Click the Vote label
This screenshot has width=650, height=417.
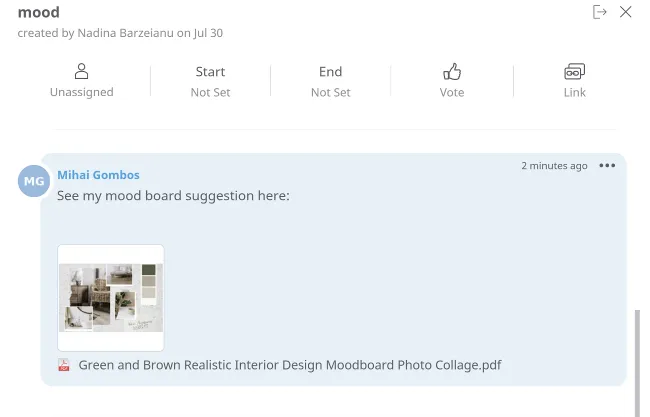pyautogui.click(x=452, y=92)
